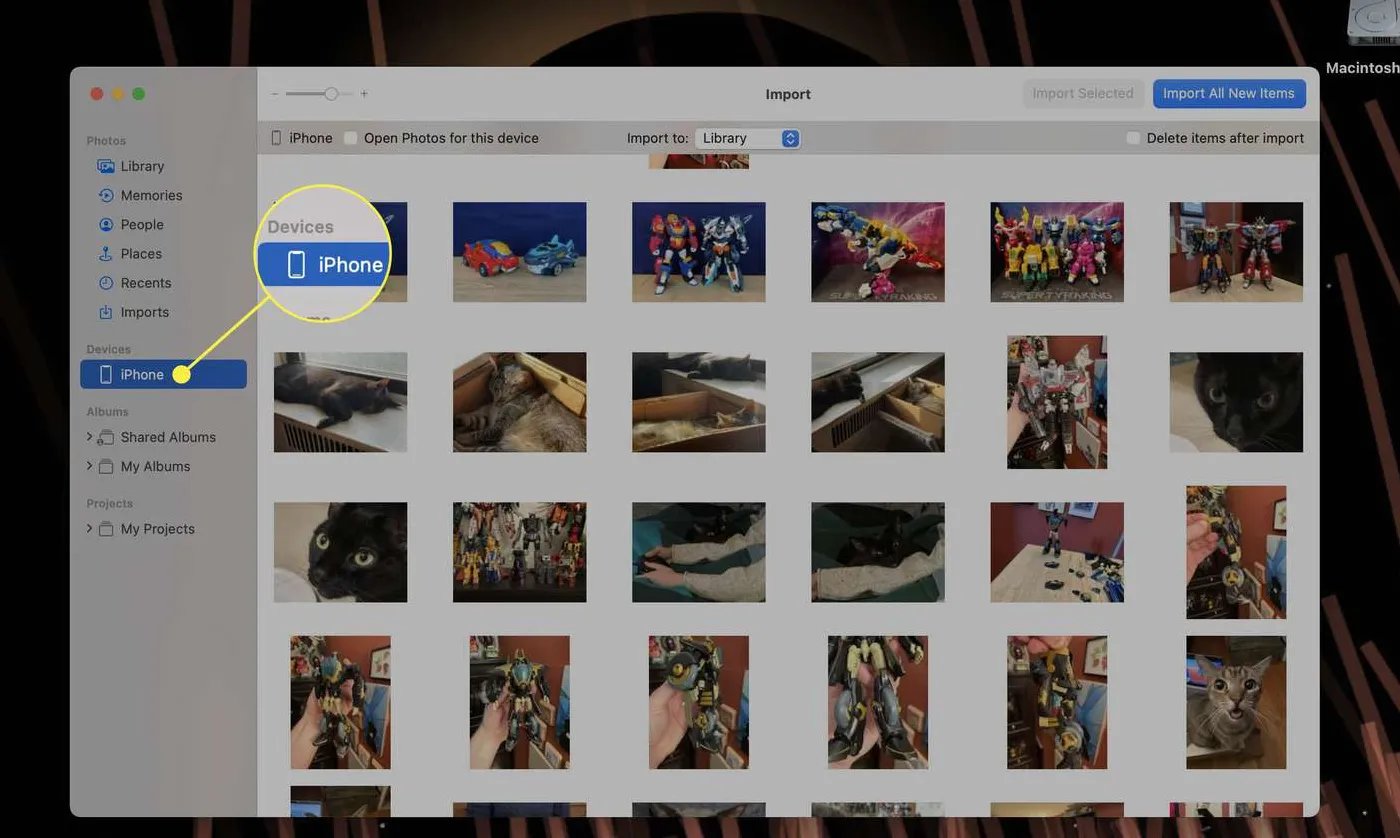This screenshot has width=1400, height=838.
Task: Expand the Shared Albums group
Action: [89, 437]
